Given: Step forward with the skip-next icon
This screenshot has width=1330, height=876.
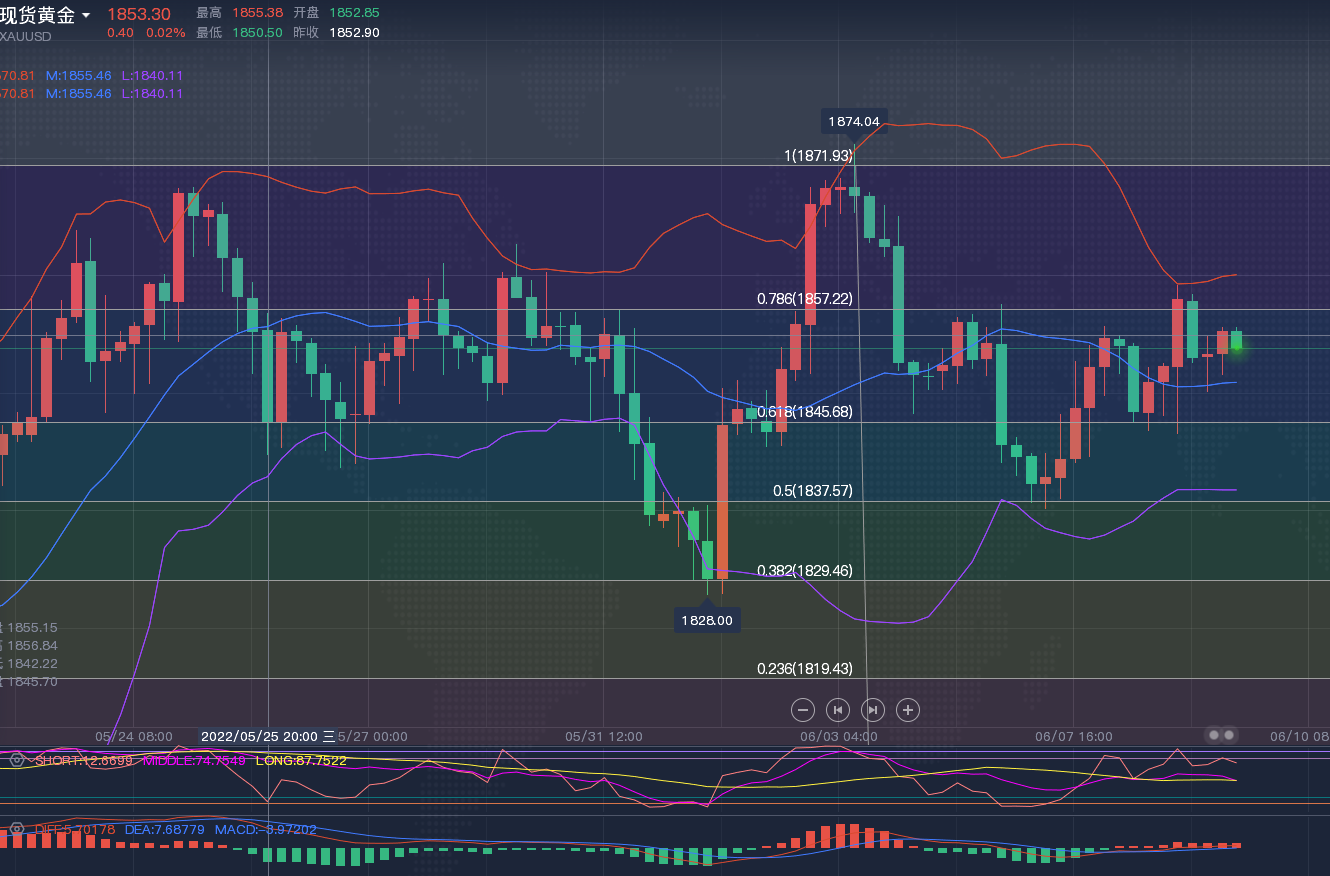Looking at the screenshot, I should coord(873,710).
